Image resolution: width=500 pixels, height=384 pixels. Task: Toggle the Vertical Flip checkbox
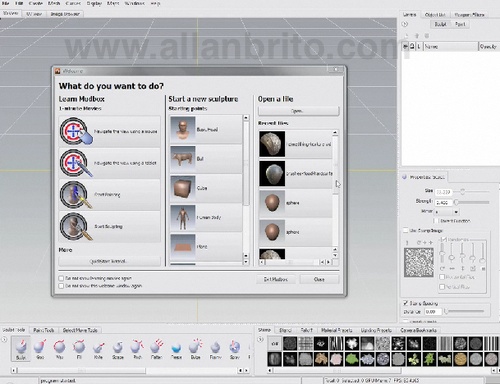pos(442,287)
